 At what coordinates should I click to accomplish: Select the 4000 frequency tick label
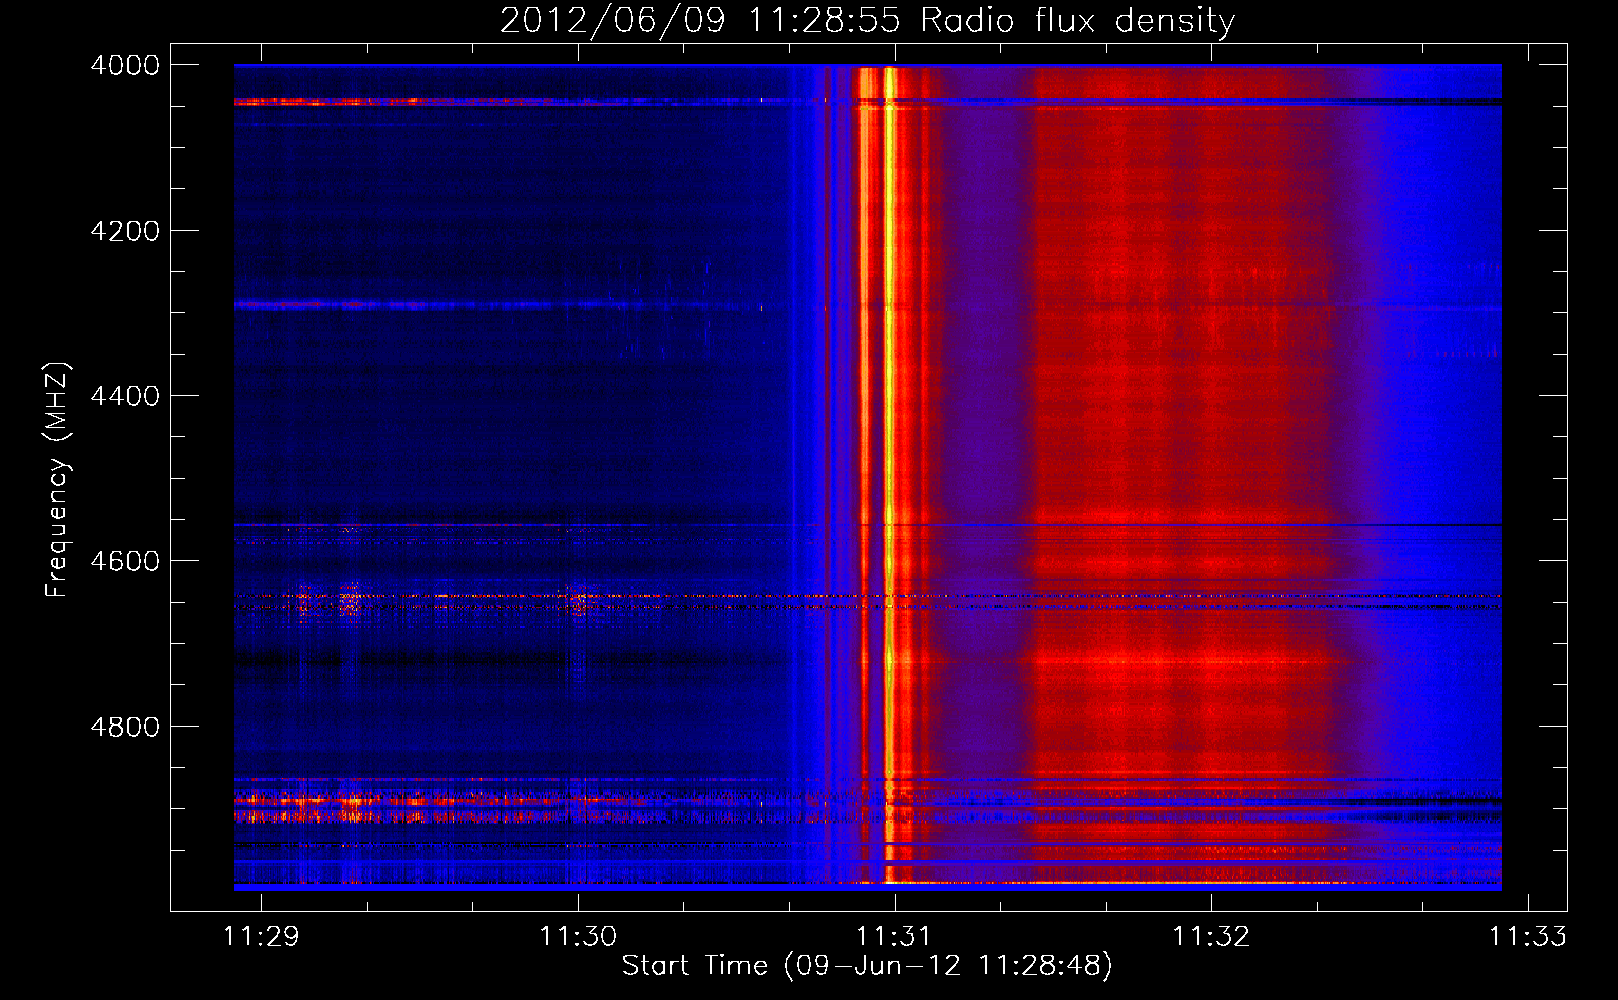[x=125, y=65]
